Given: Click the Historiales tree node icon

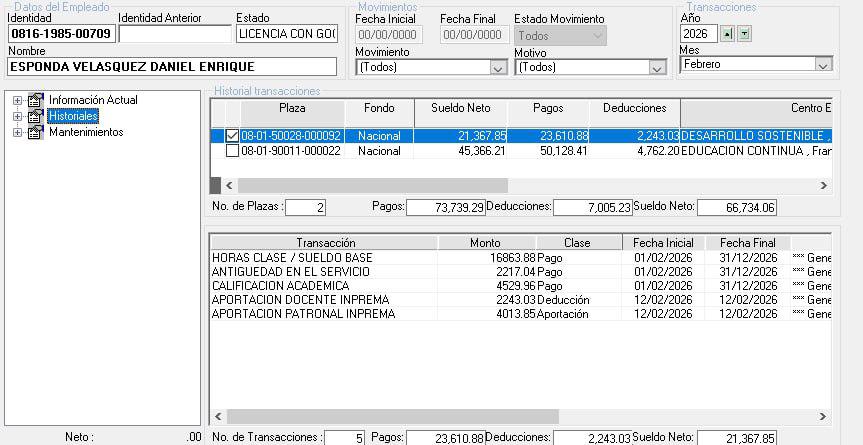Looking at the screenshot, I should tap(36, 116).
